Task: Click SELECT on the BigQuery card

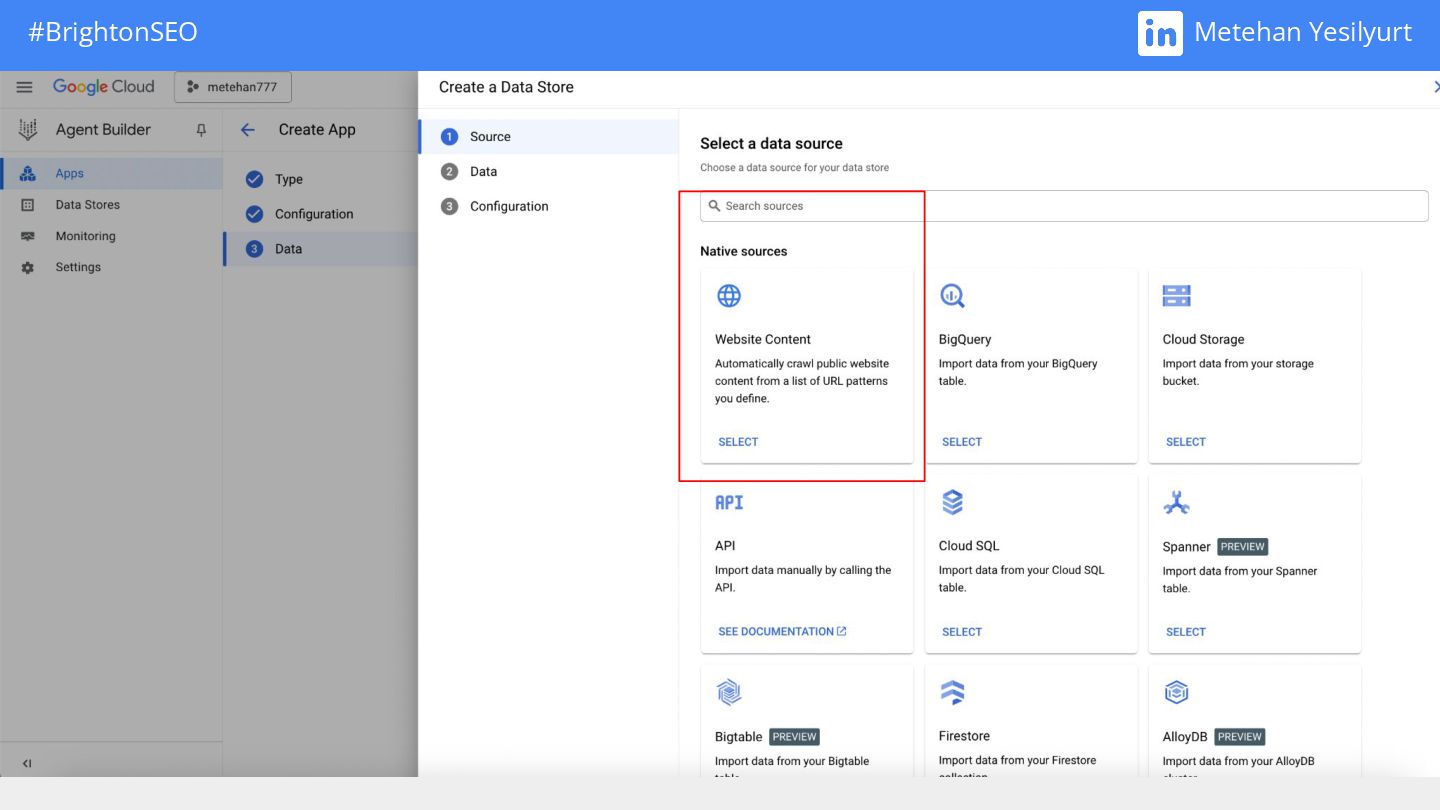Action: click(962, 442)
